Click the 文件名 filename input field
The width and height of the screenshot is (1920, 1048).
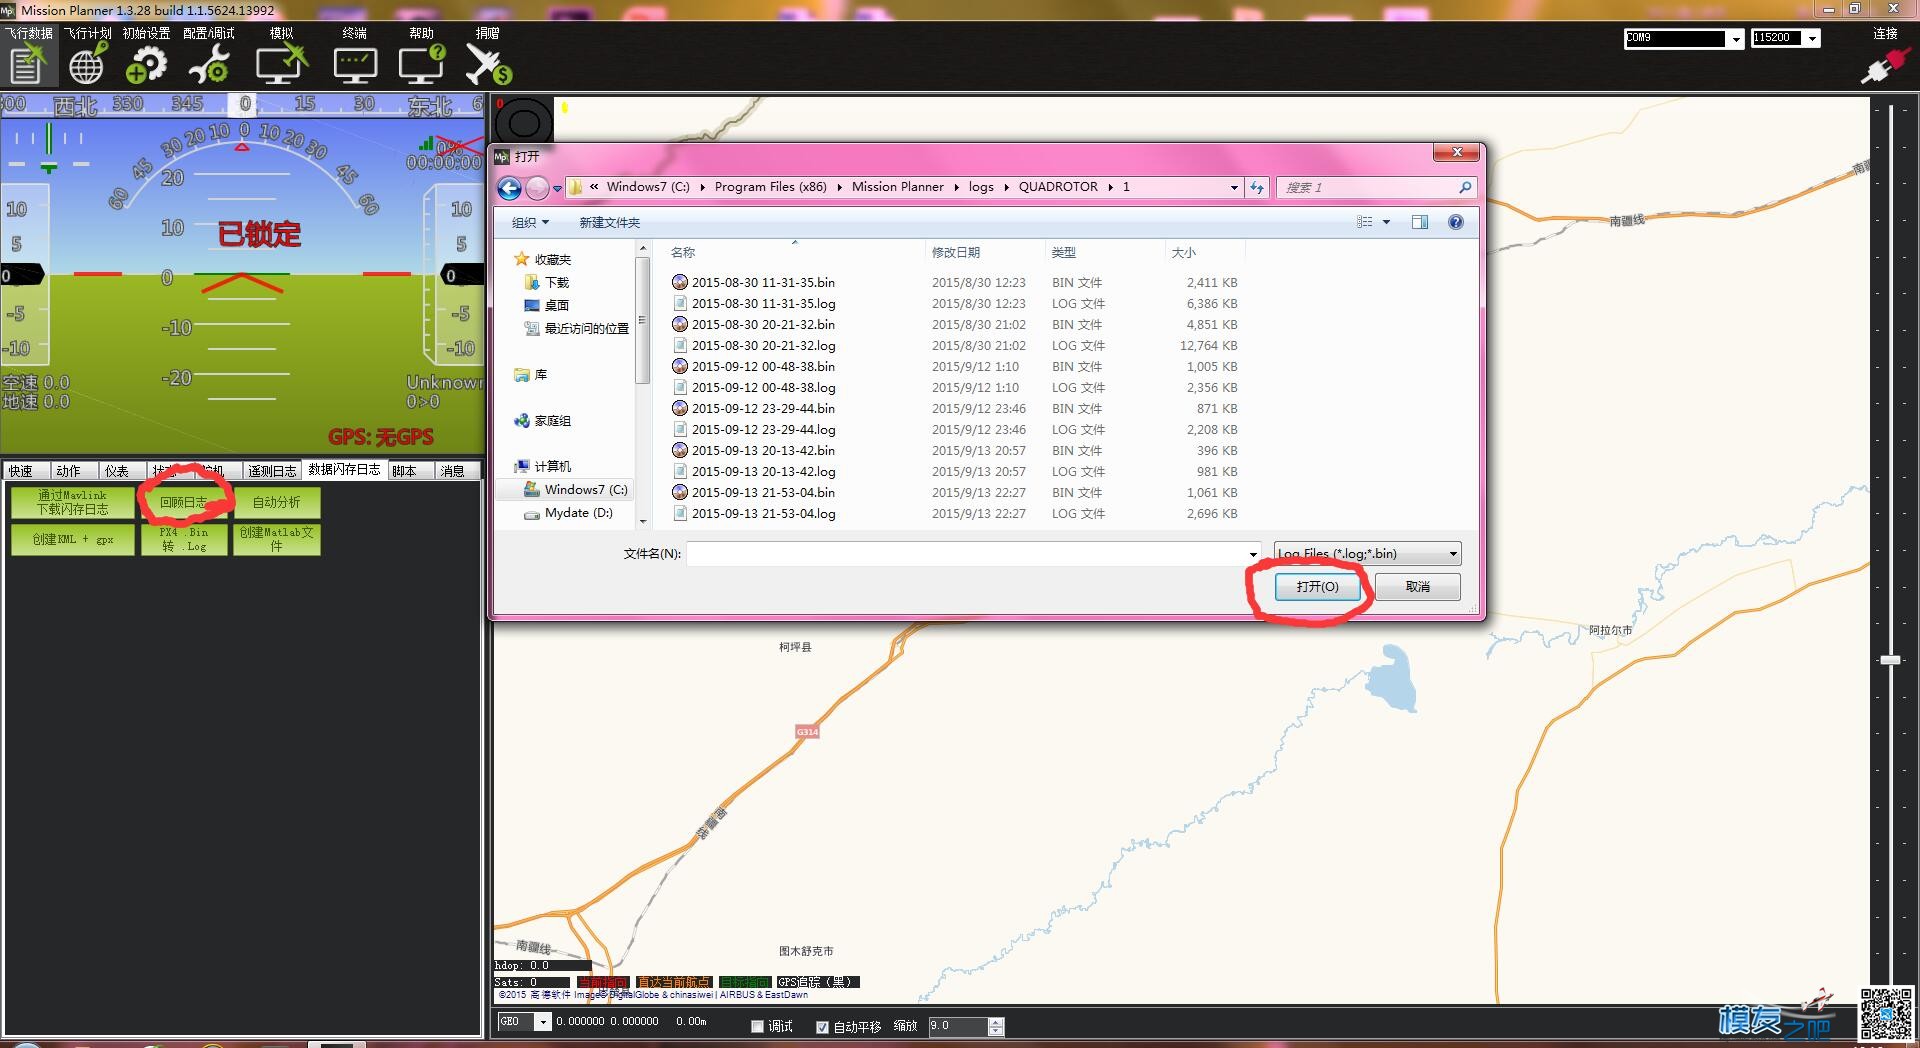[966, 554]
